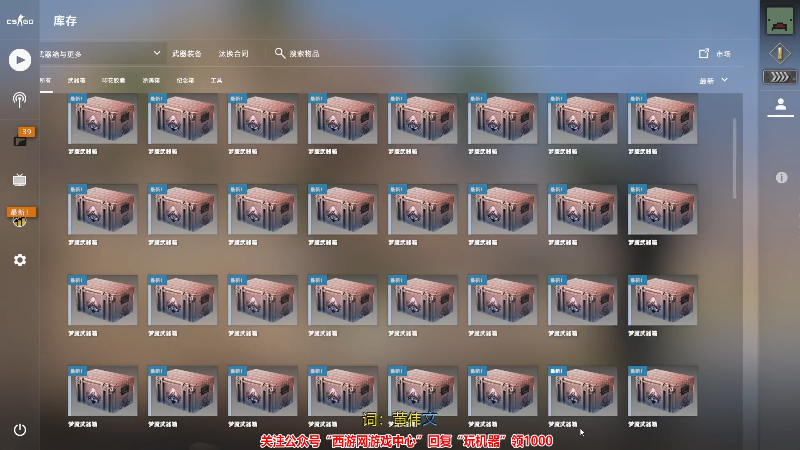Click the silver chevrons skill group badge
The height and width of the screenshot is (450, 800).
779,77
